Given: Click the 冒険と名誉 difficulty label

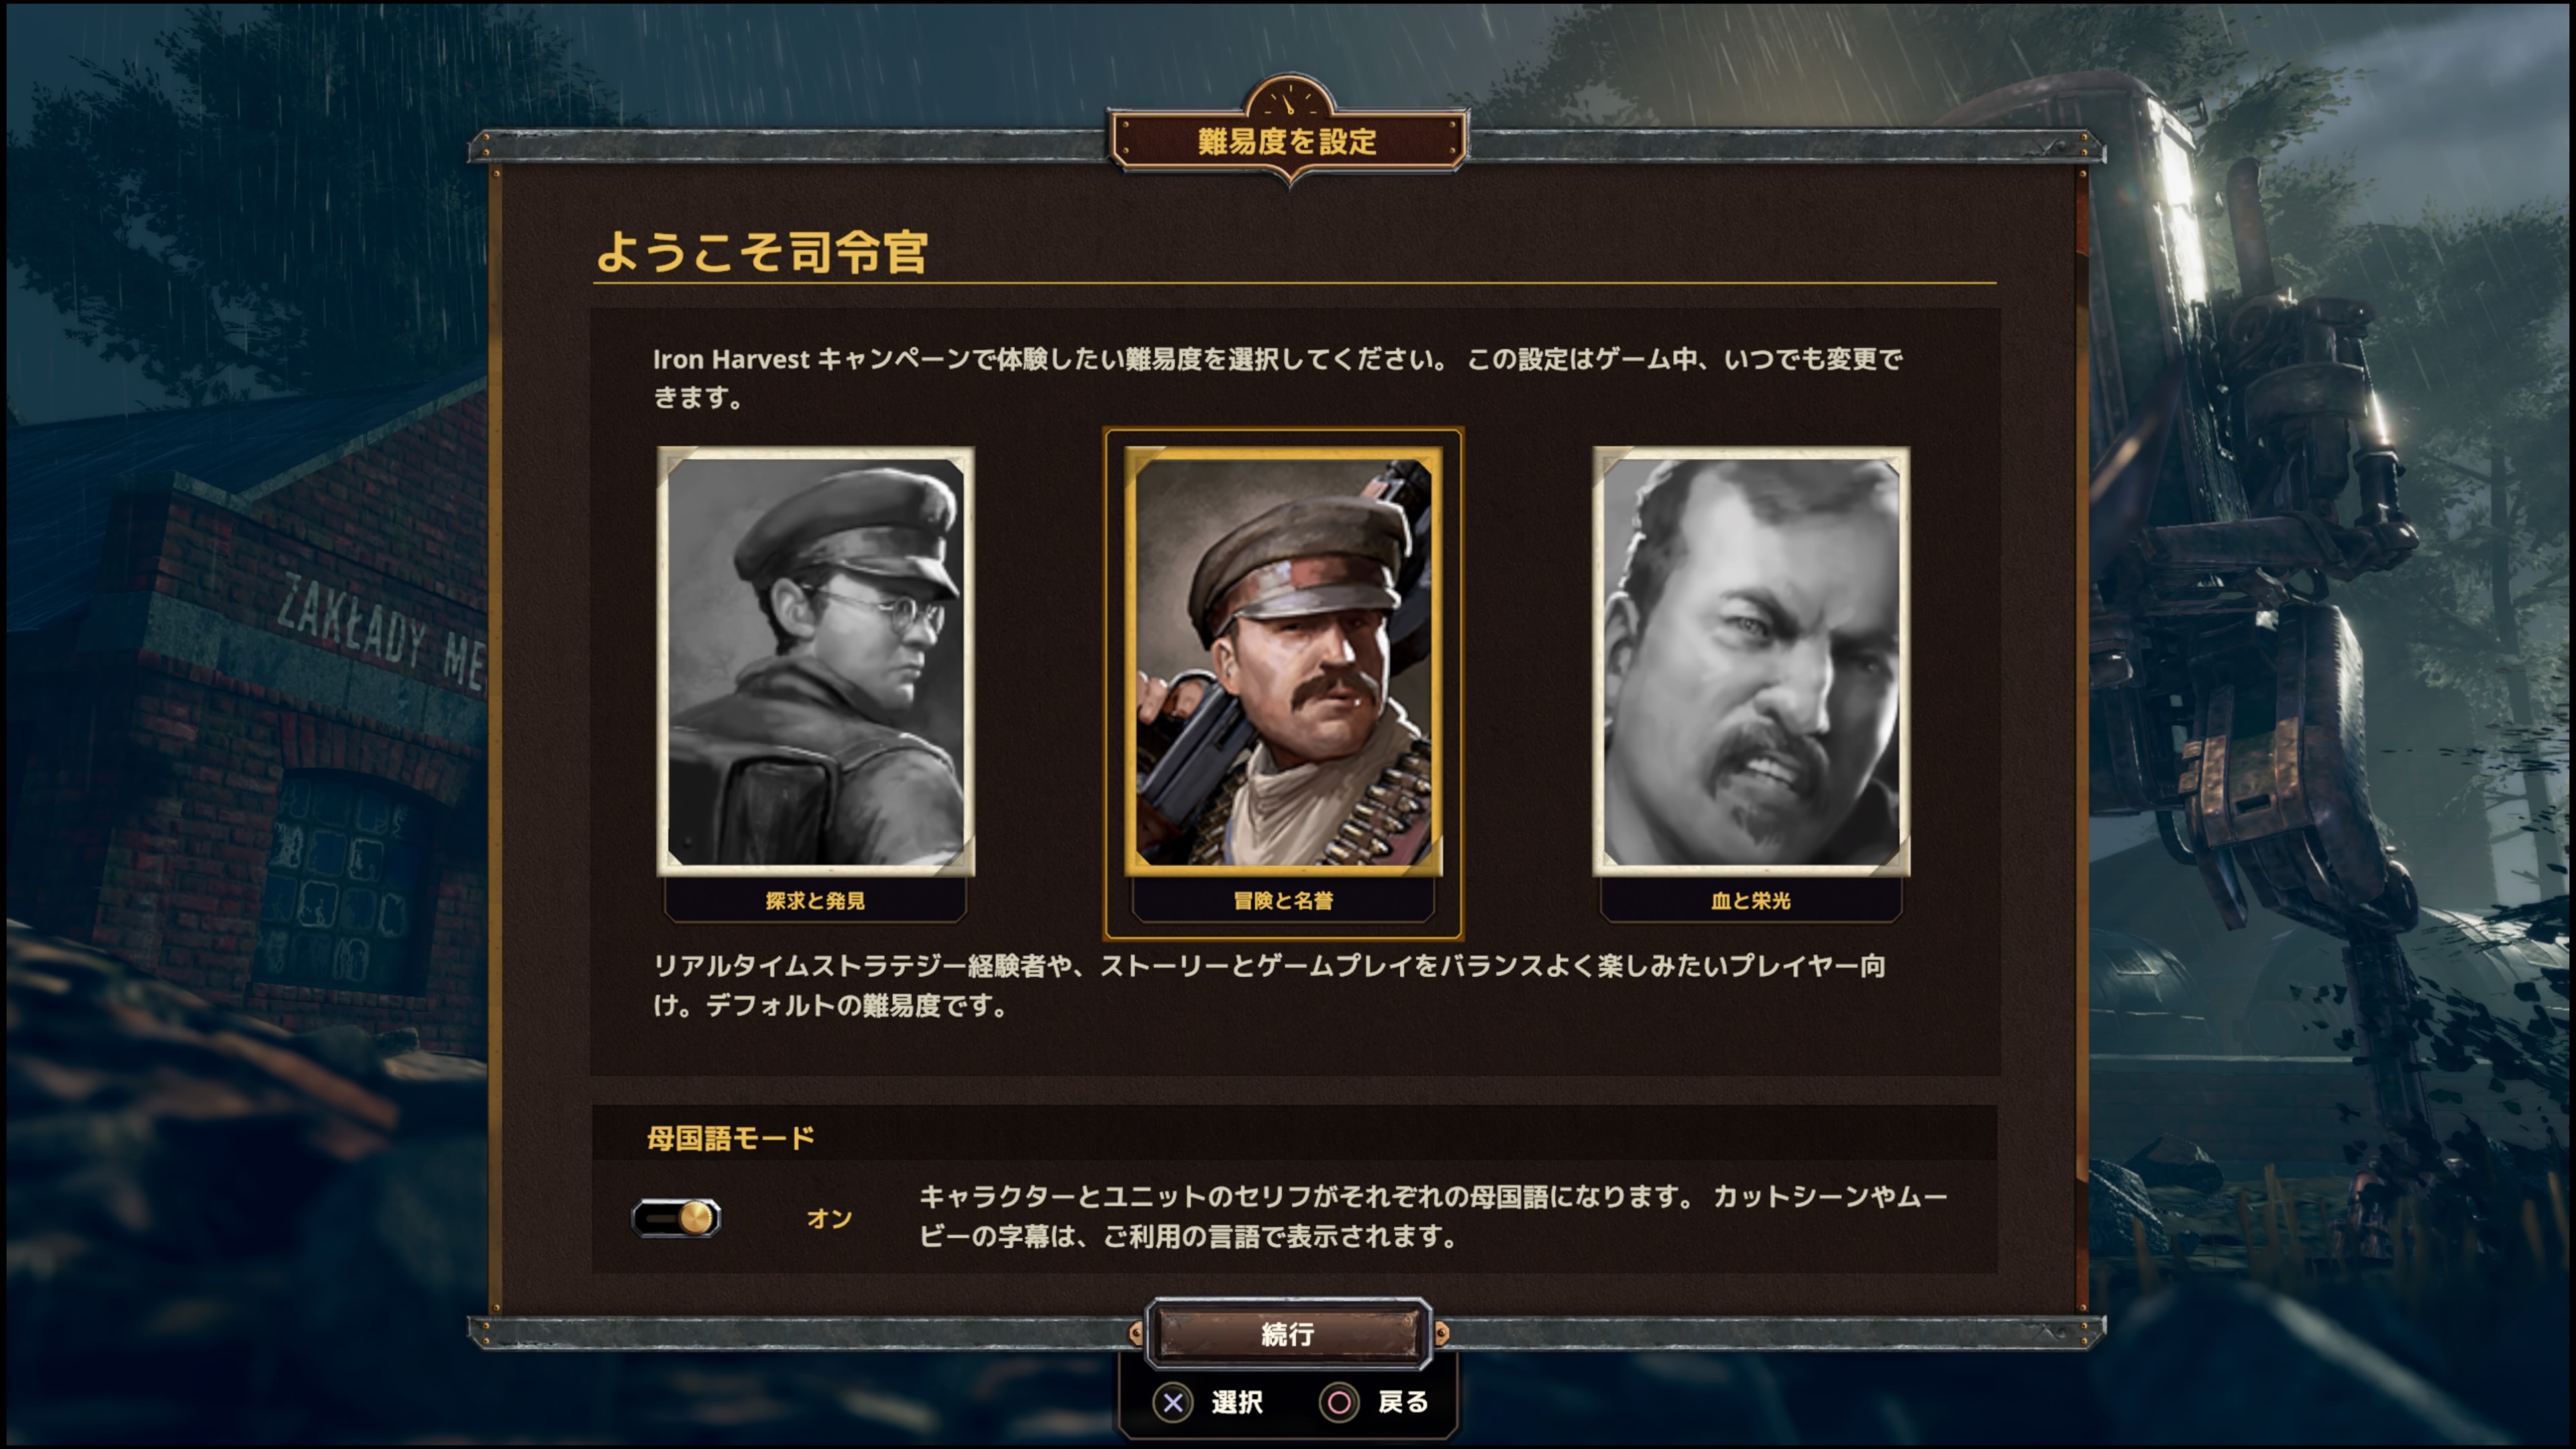Looking at the screenshot, I should coord(1283,900).
